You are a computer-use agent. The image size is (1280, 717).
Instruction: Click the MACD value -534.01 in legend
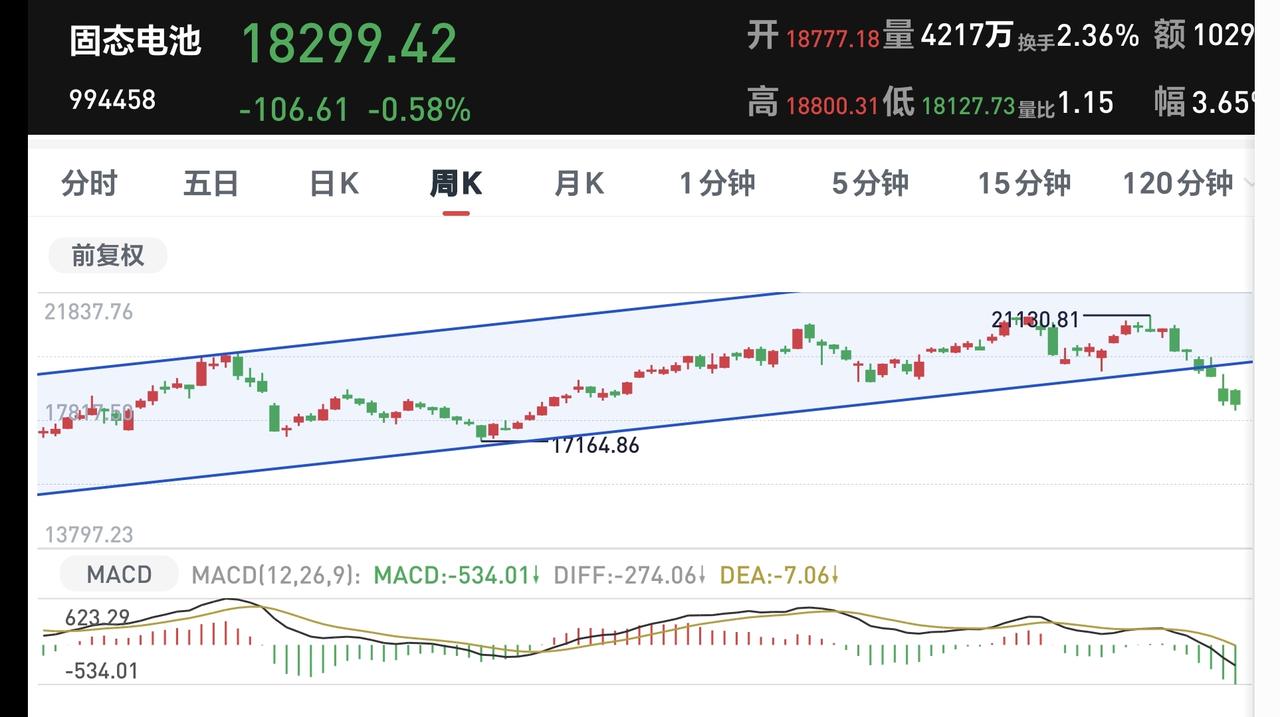pyautogui.click(x=456, y=575)
